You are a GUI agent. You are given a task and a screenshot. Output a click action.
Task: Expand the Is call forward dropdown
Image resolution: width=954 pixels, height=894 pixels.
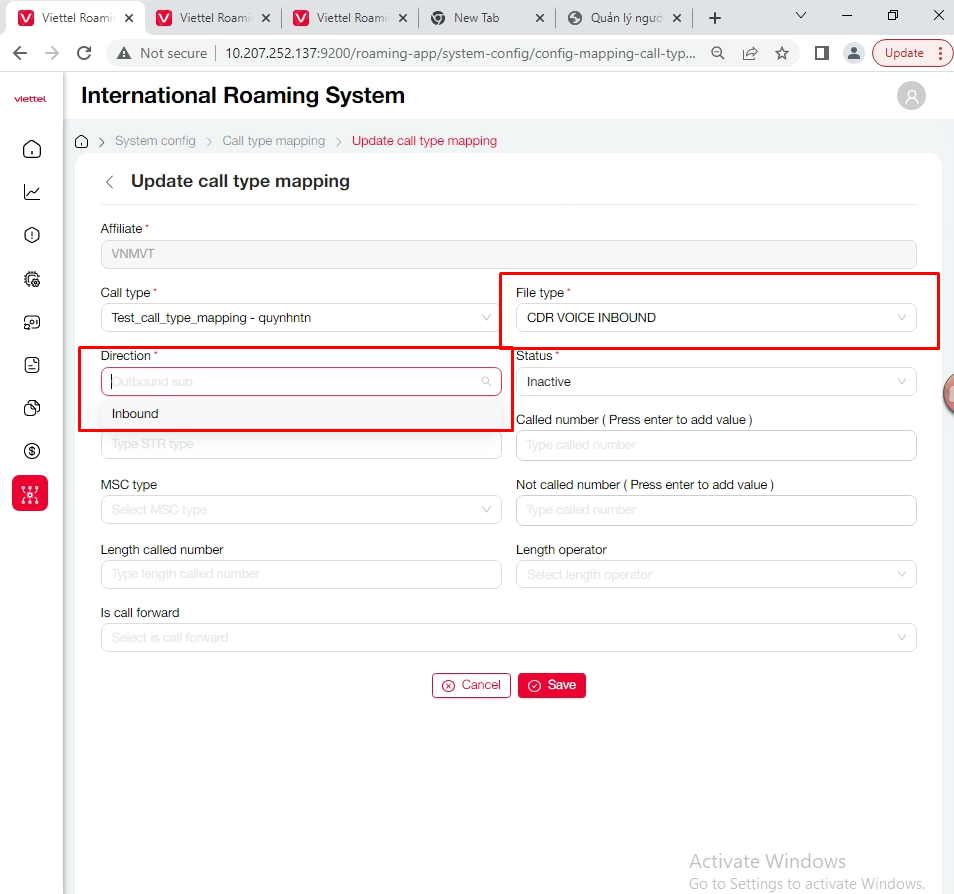[x=508, y=638]
